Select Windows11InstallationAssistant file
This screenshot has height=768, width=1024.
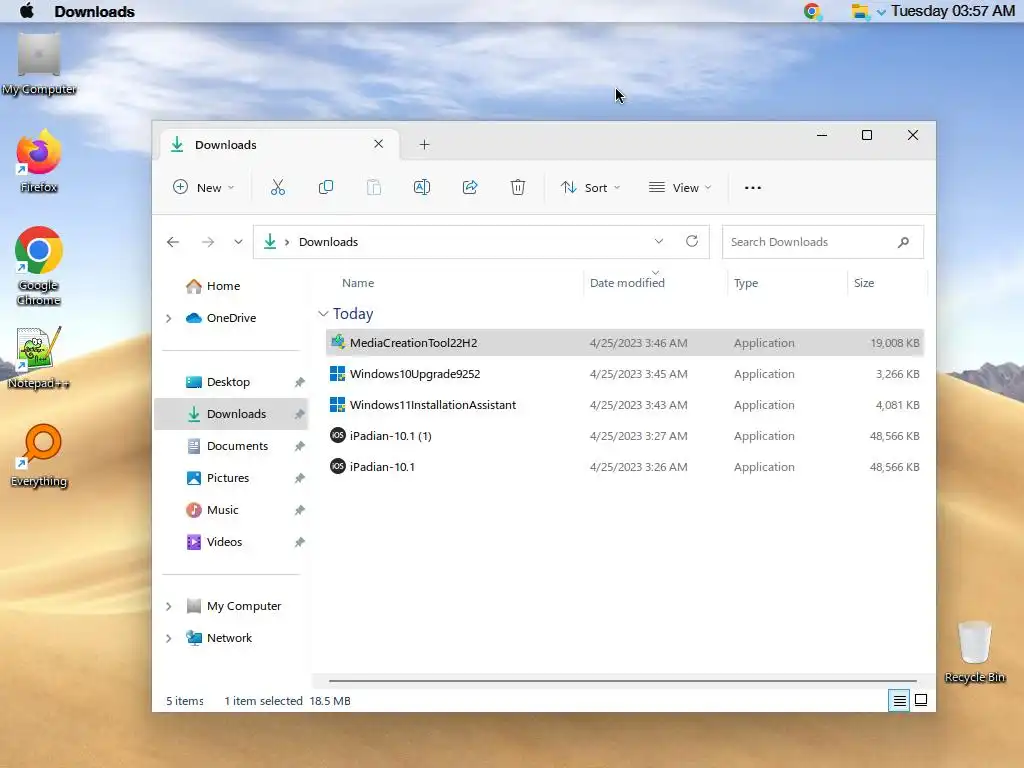pos(624,405)
